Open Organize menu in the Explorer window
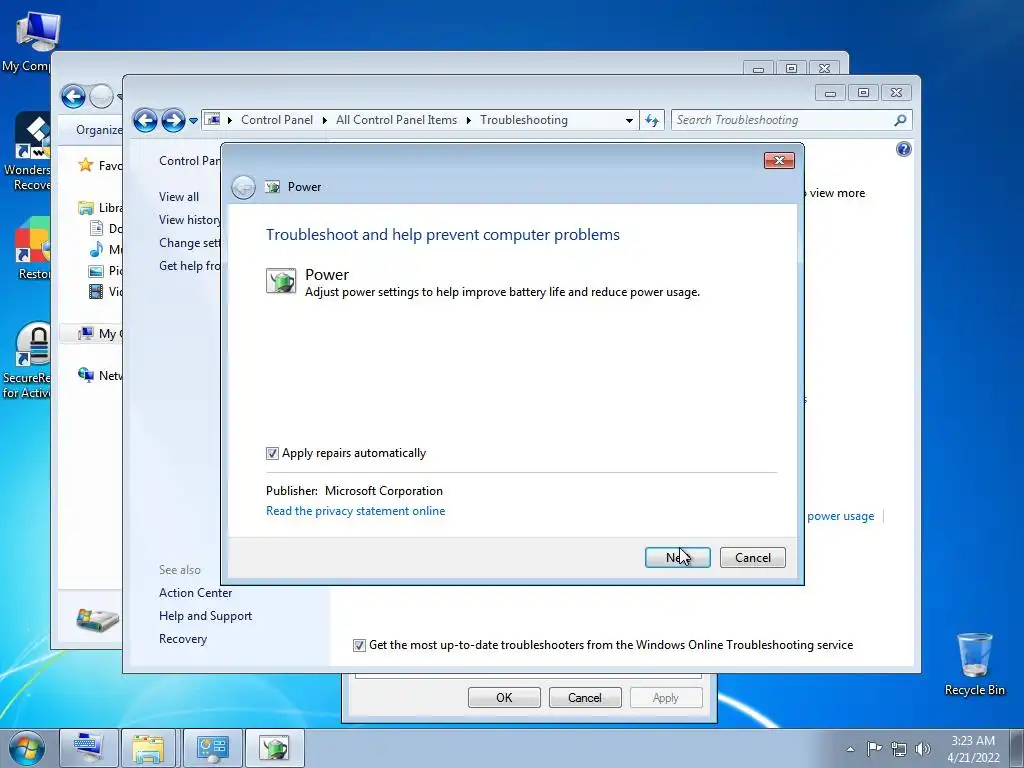 click(99, 129)
